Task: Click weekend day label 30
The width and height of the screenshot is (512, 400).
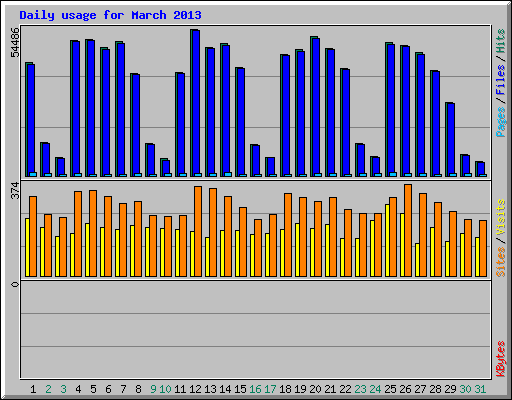Action: point(465,389)
